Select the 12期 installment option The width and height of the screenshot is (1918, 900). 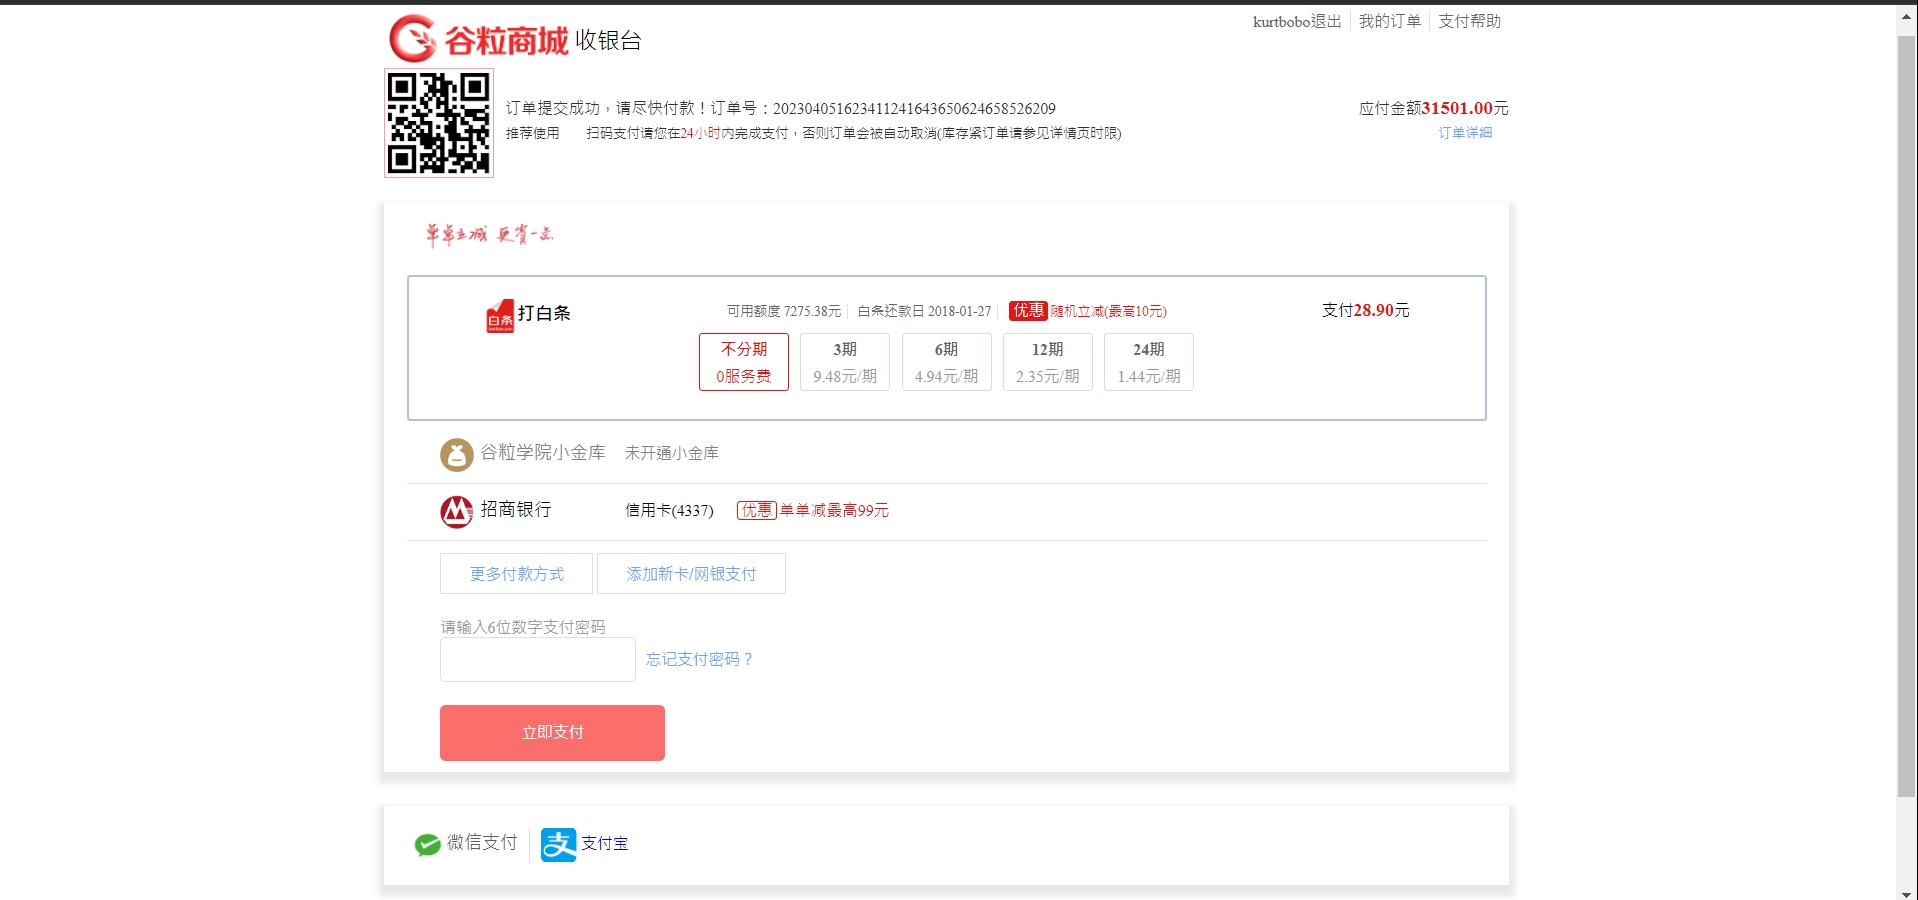pyautogui.click(x=1047, y=362)
